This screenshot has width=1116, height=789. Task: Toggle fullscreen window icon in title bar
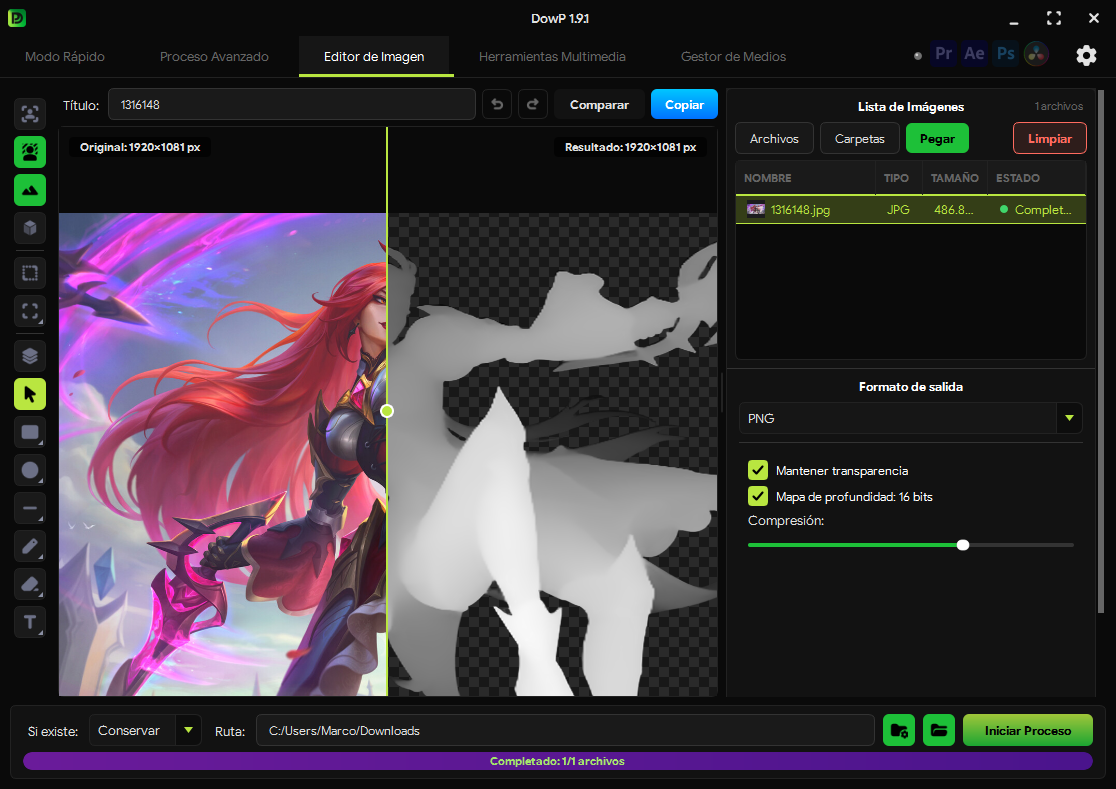tap(1054, 18)
